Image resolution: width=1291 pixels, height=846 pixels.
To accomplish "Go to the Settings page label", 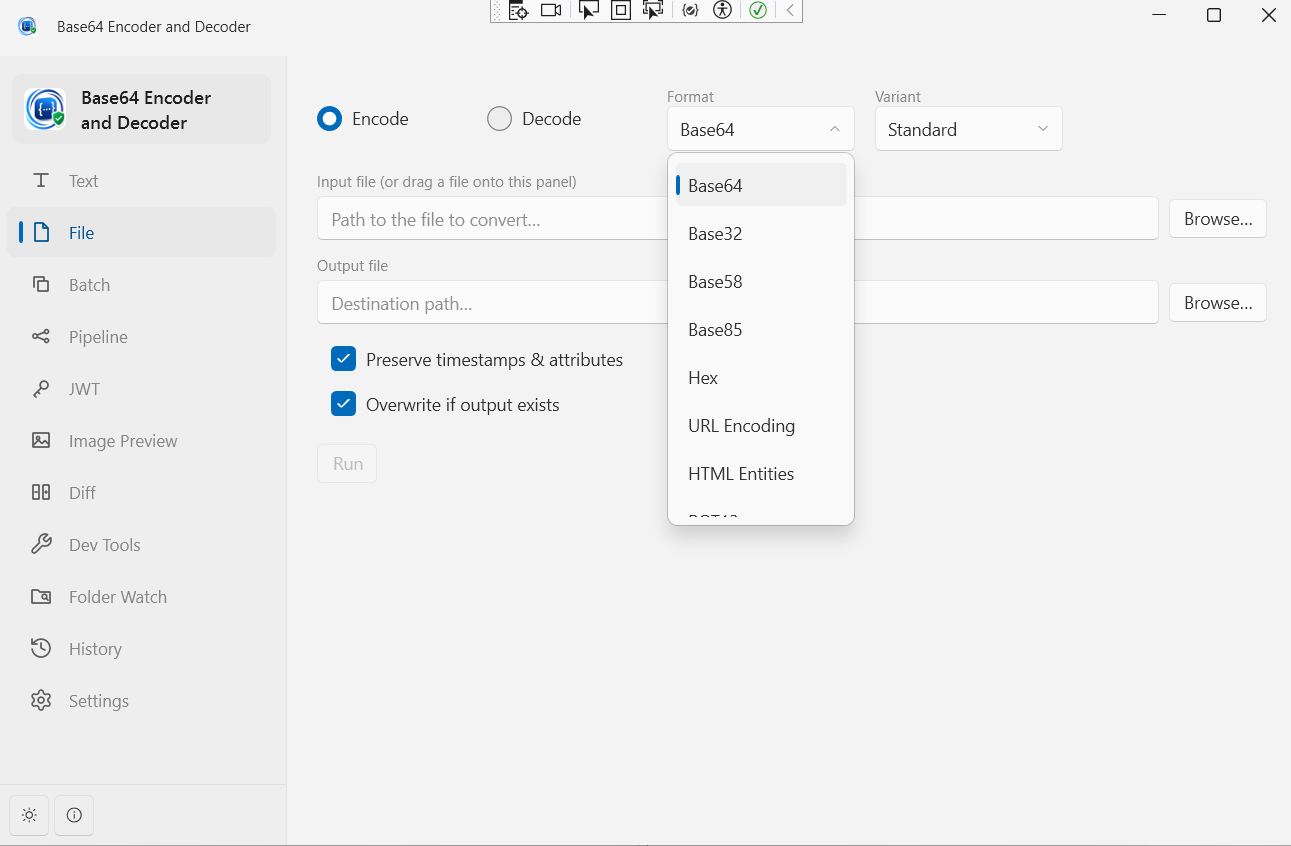I will tap(99, 701).
